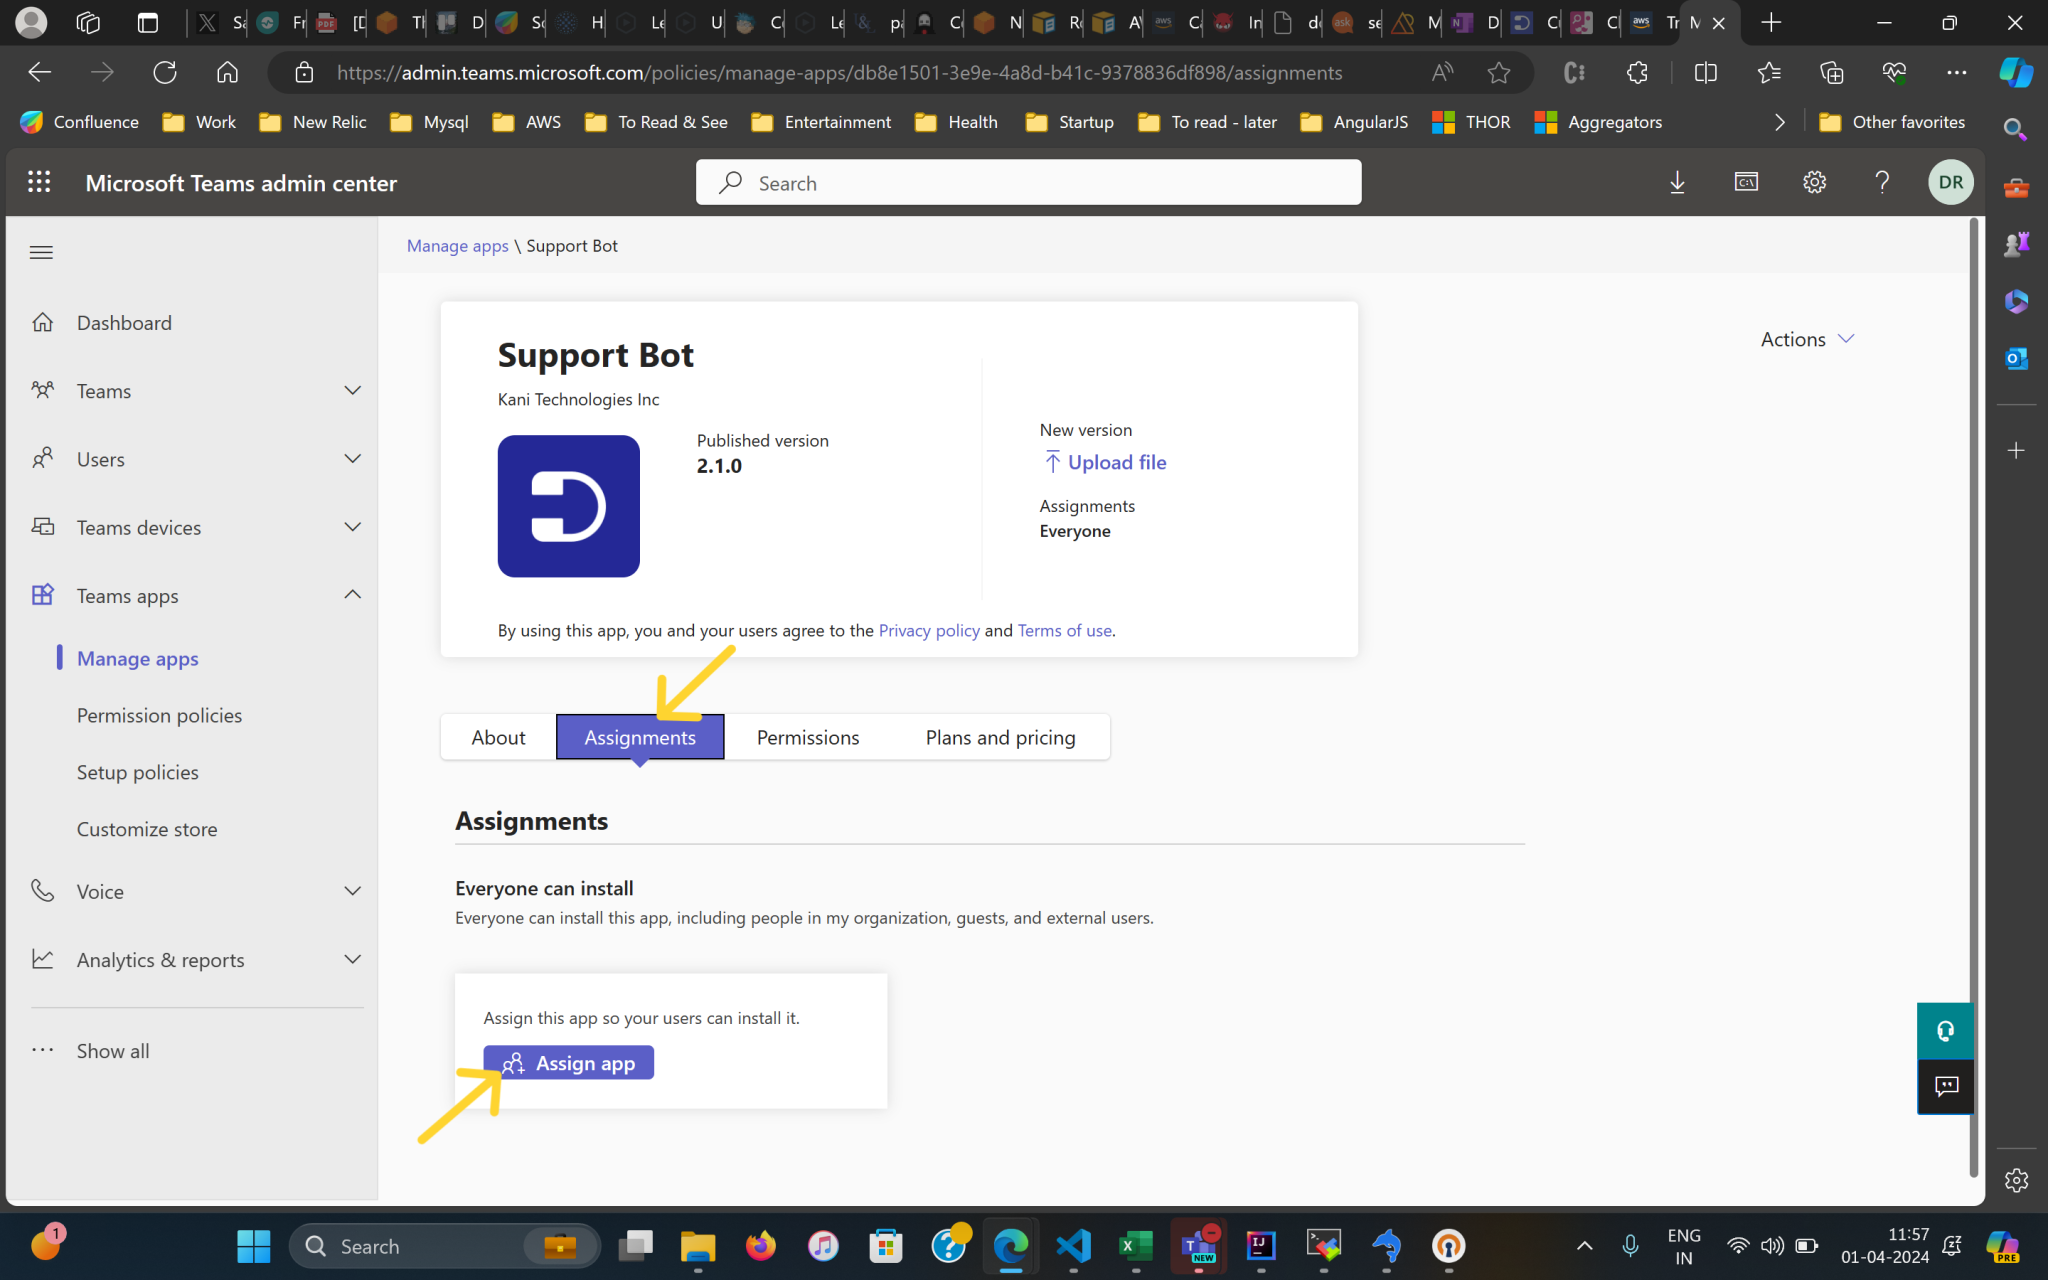Open the Privacy policy link
This screenshot has height=1280, width=2048.
point(929,630)
